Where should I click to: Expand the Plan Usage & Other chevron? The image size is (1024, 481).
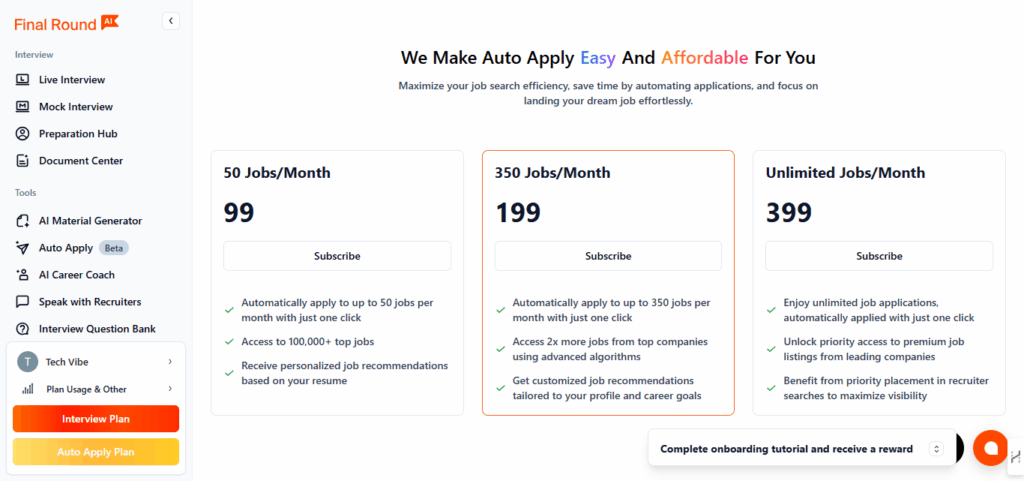click(x=170, y=389)
